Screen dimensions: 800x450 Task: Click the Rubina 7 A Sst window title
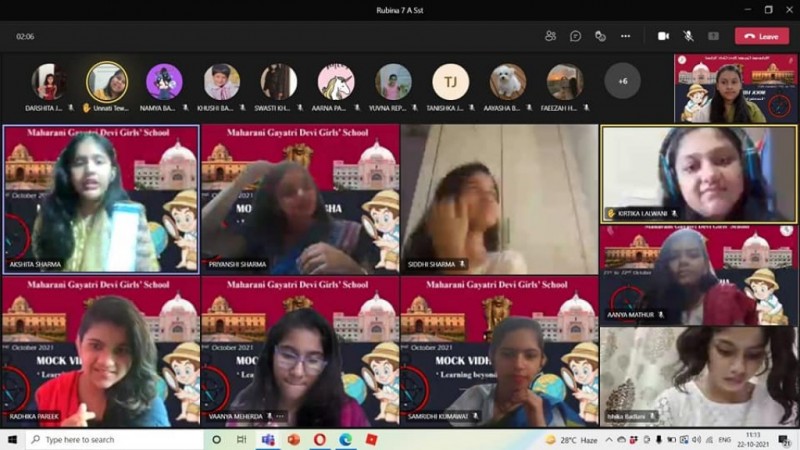coord(400,10)
